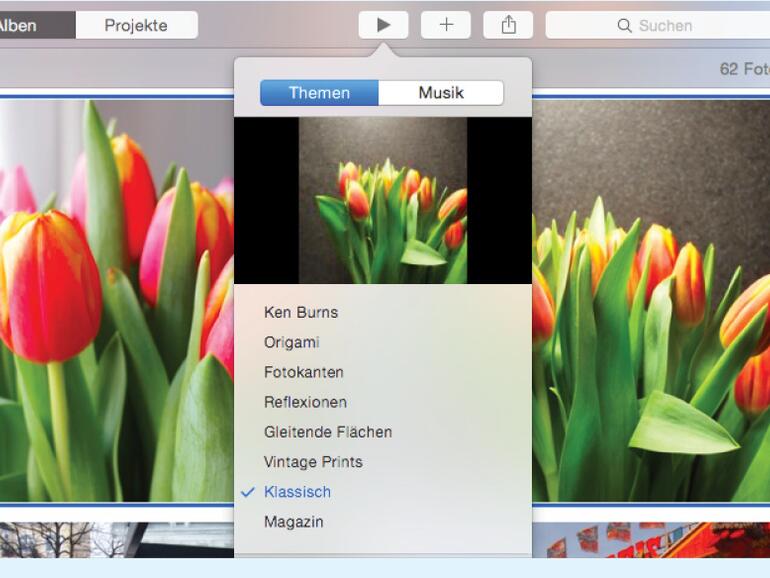Open the bare trees photo thumbnail at bottom left
770x578 pixels.
(x=117, y=540)
